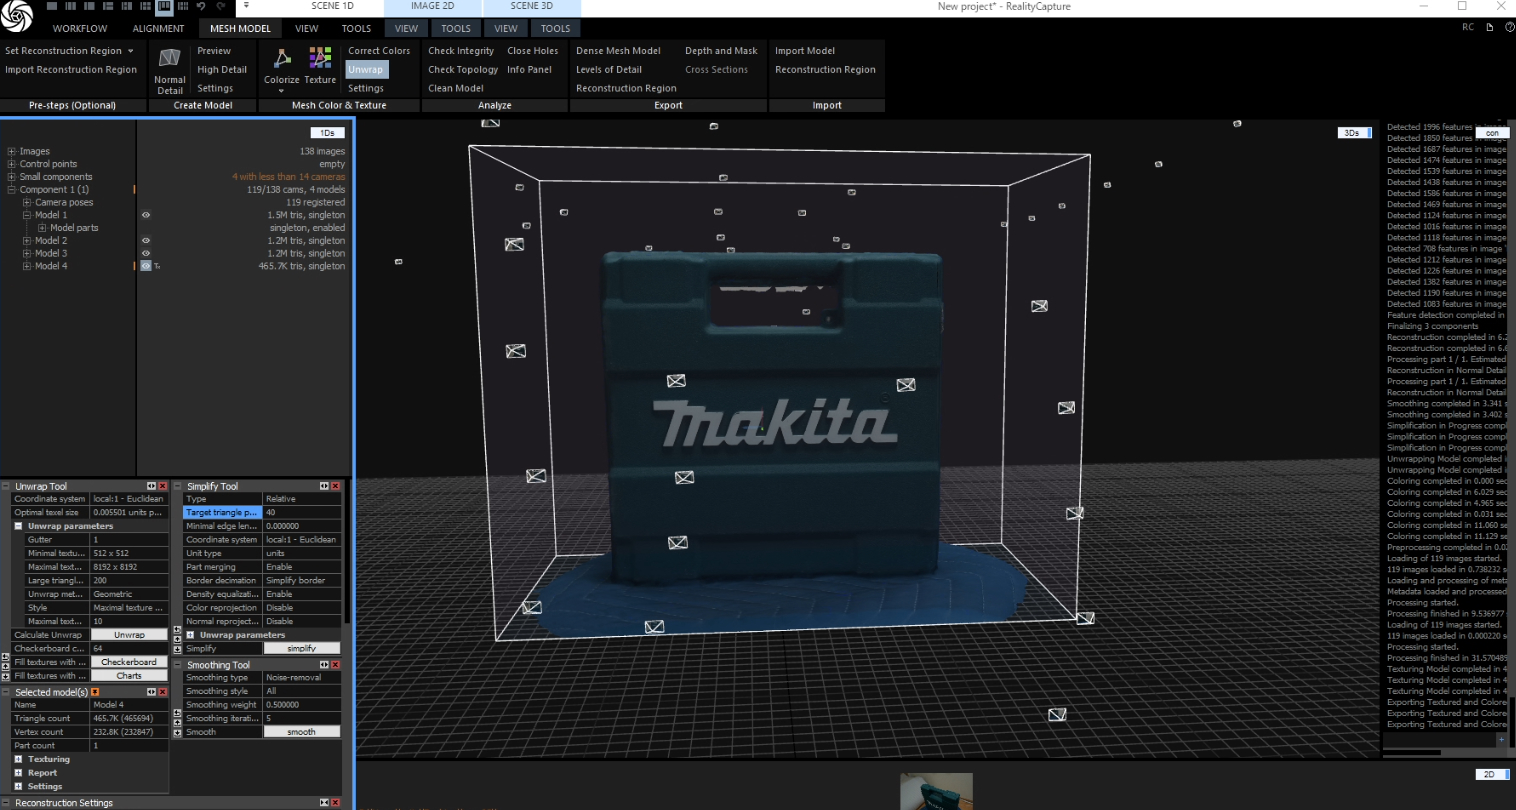Image resolution: width=1516 pixels, height=810 pixels.
Task: Switch to the ALIGNMENT ribbon tab
Action: 158,29
